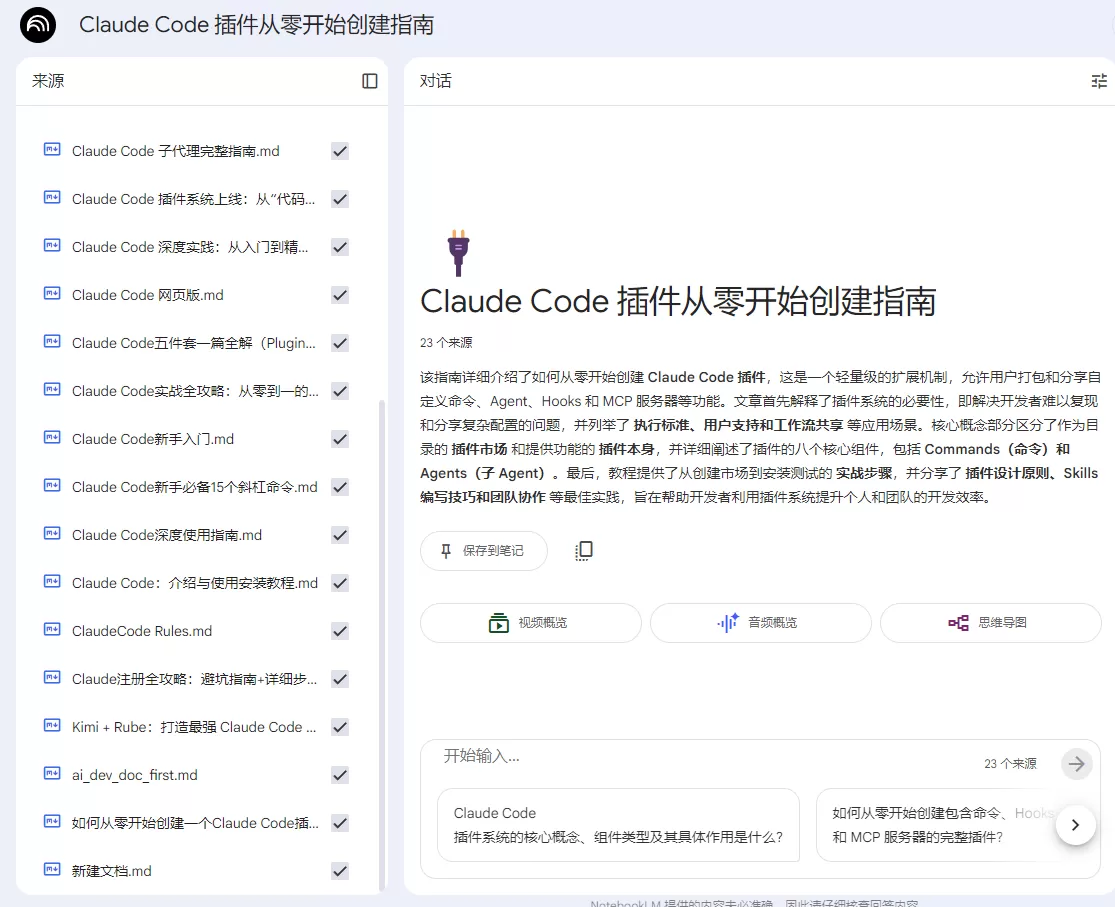The width and height of the screenshot is (1115, 907).
Task: Click the sources list vertical scrollbar
Action: pyautogui.click(x=382, y=644)
